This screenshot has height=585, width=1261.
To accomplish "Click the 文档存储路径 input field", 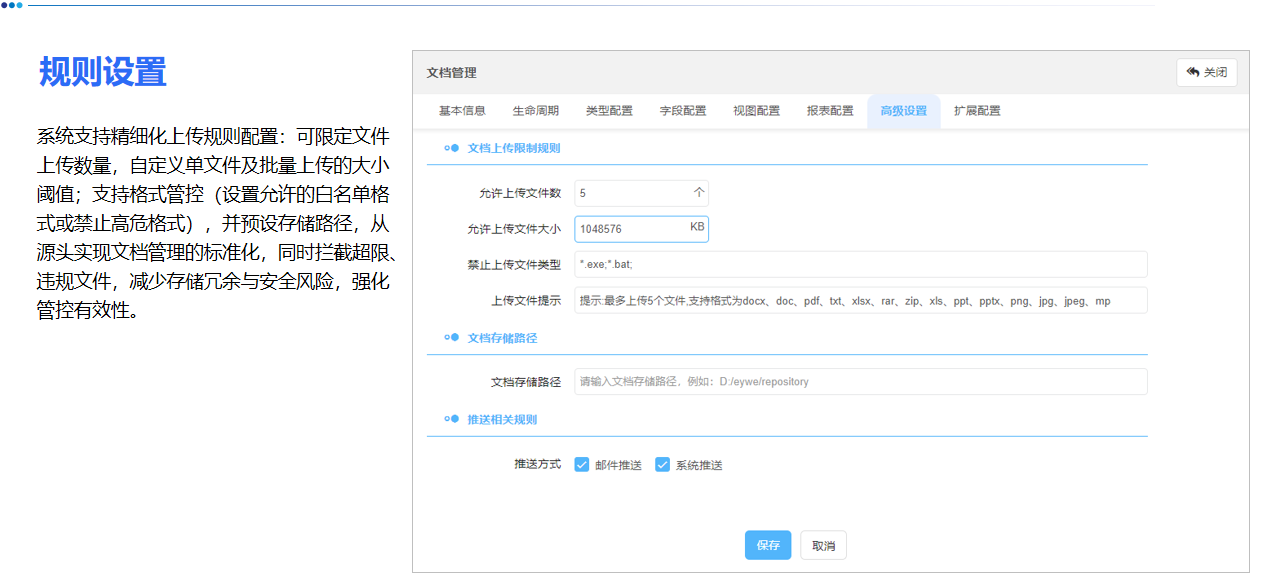I will [x=860, y=381].
